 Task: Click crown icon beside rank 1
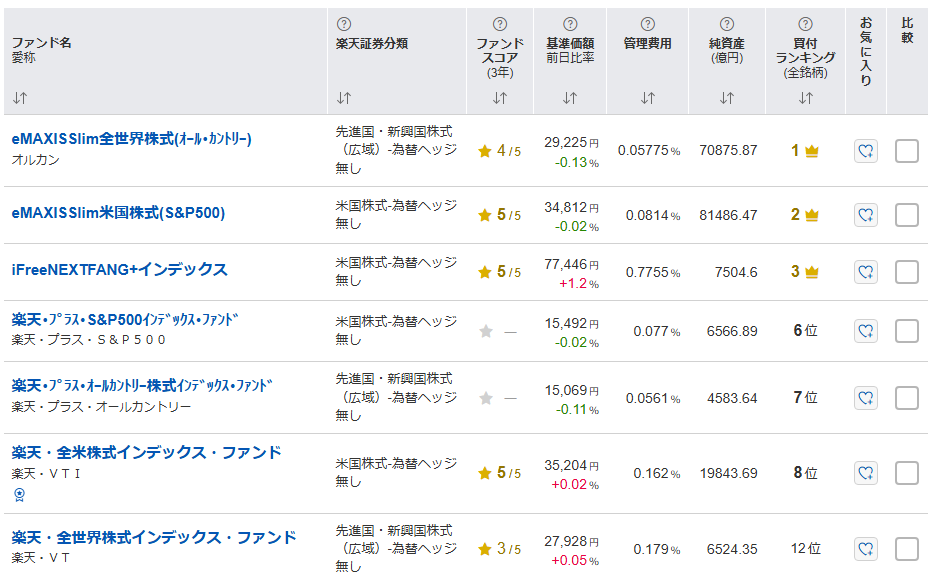pos(812,151)
